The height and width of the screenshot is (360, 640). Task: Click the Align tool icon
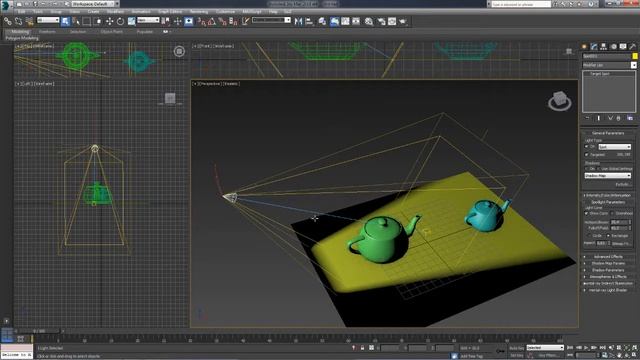click(309, 21)
